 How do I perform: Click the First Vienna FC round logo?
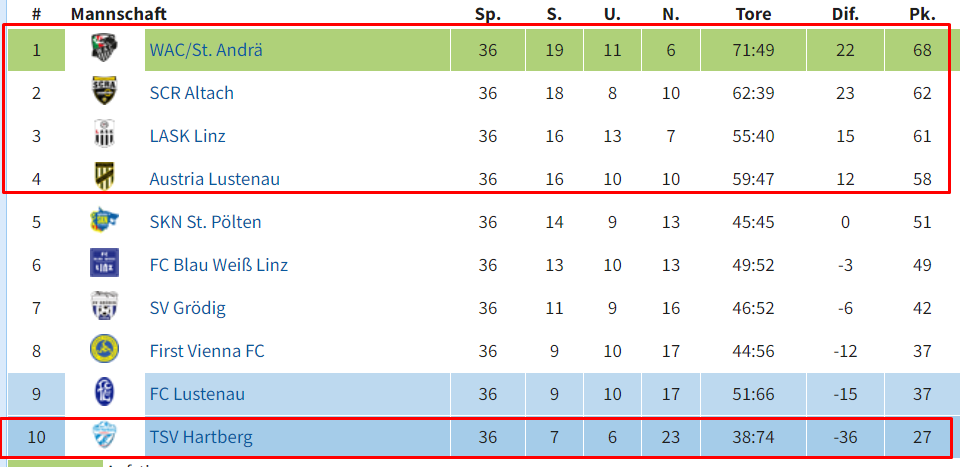point(104,350)
